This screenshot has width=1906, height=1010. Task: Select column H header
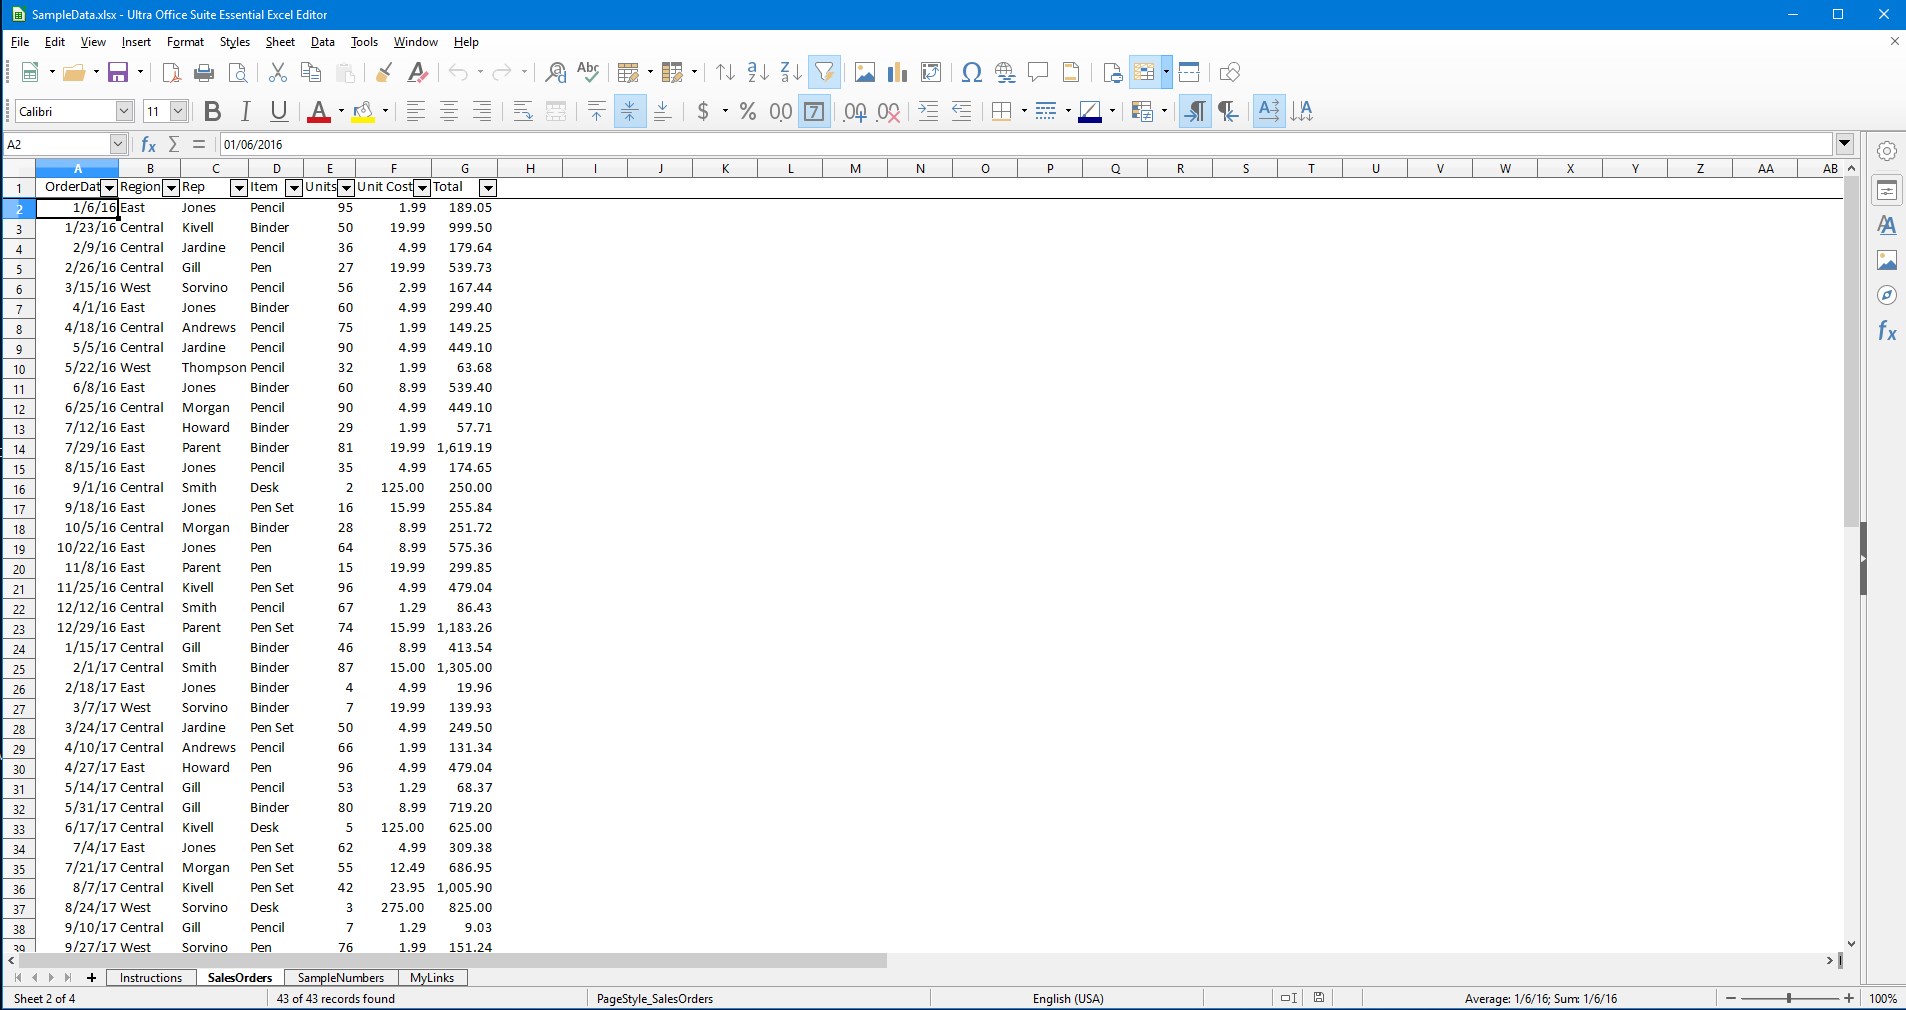(530, 168)
